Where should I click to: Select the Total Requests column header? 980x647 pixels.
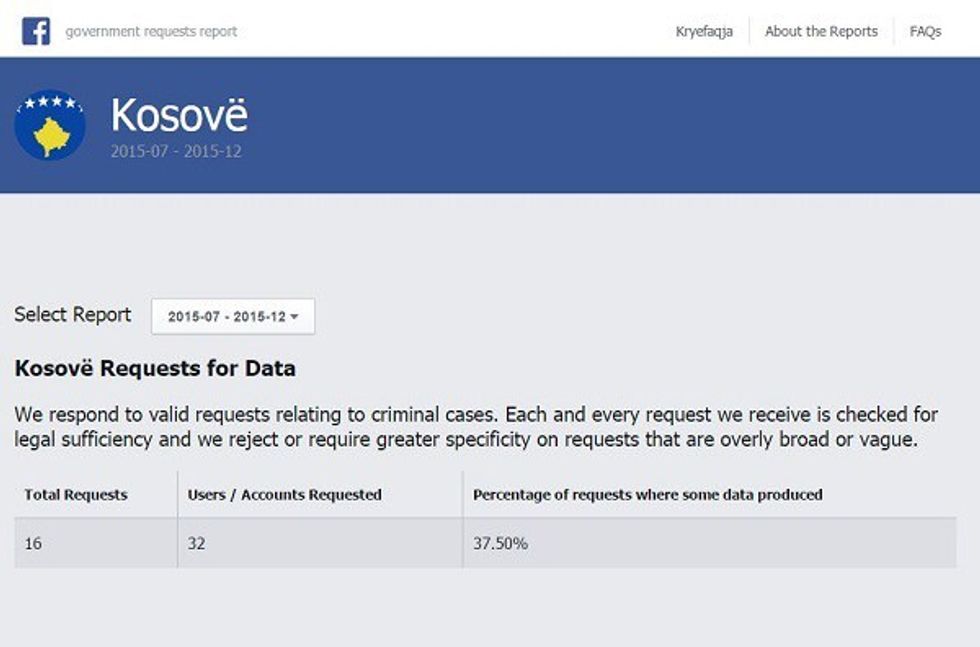[76, 494]
